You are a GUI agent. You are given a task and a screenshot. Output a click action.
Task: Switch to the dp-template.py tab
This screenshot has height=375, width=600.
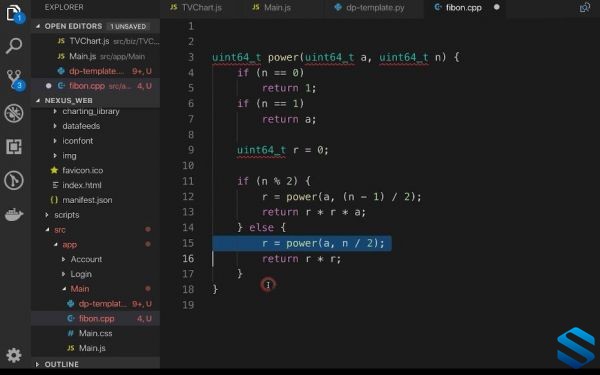[369, 7]
